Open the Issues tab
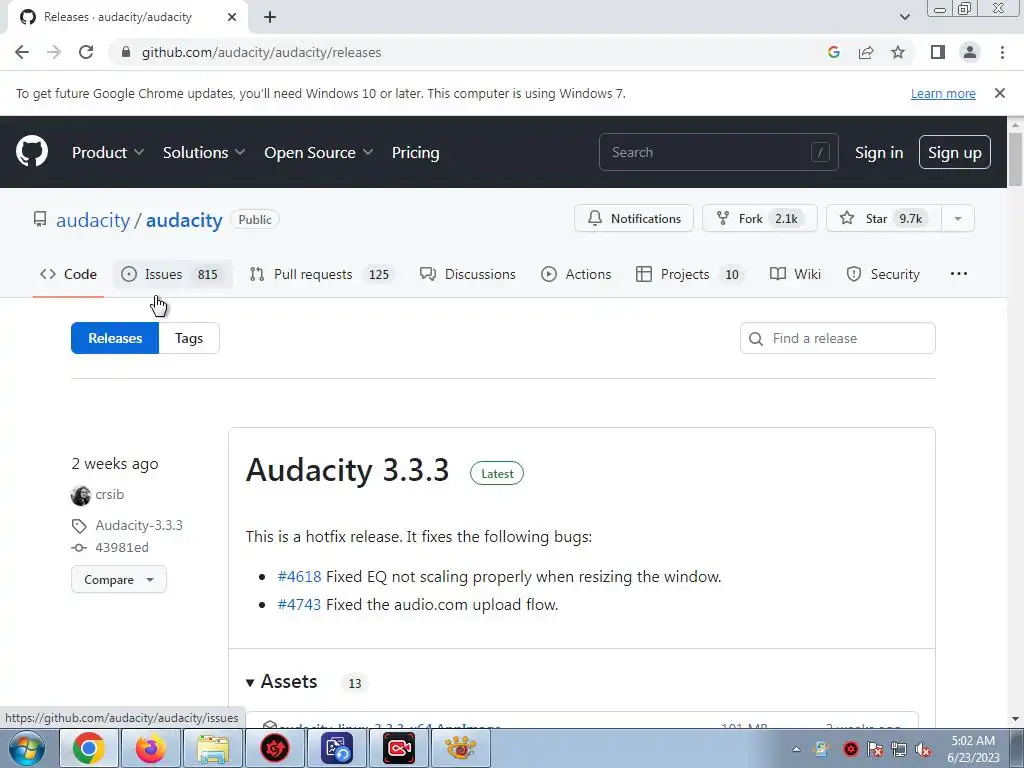The height and width of the screenshot is (768, 1024). tap(172, 274)
